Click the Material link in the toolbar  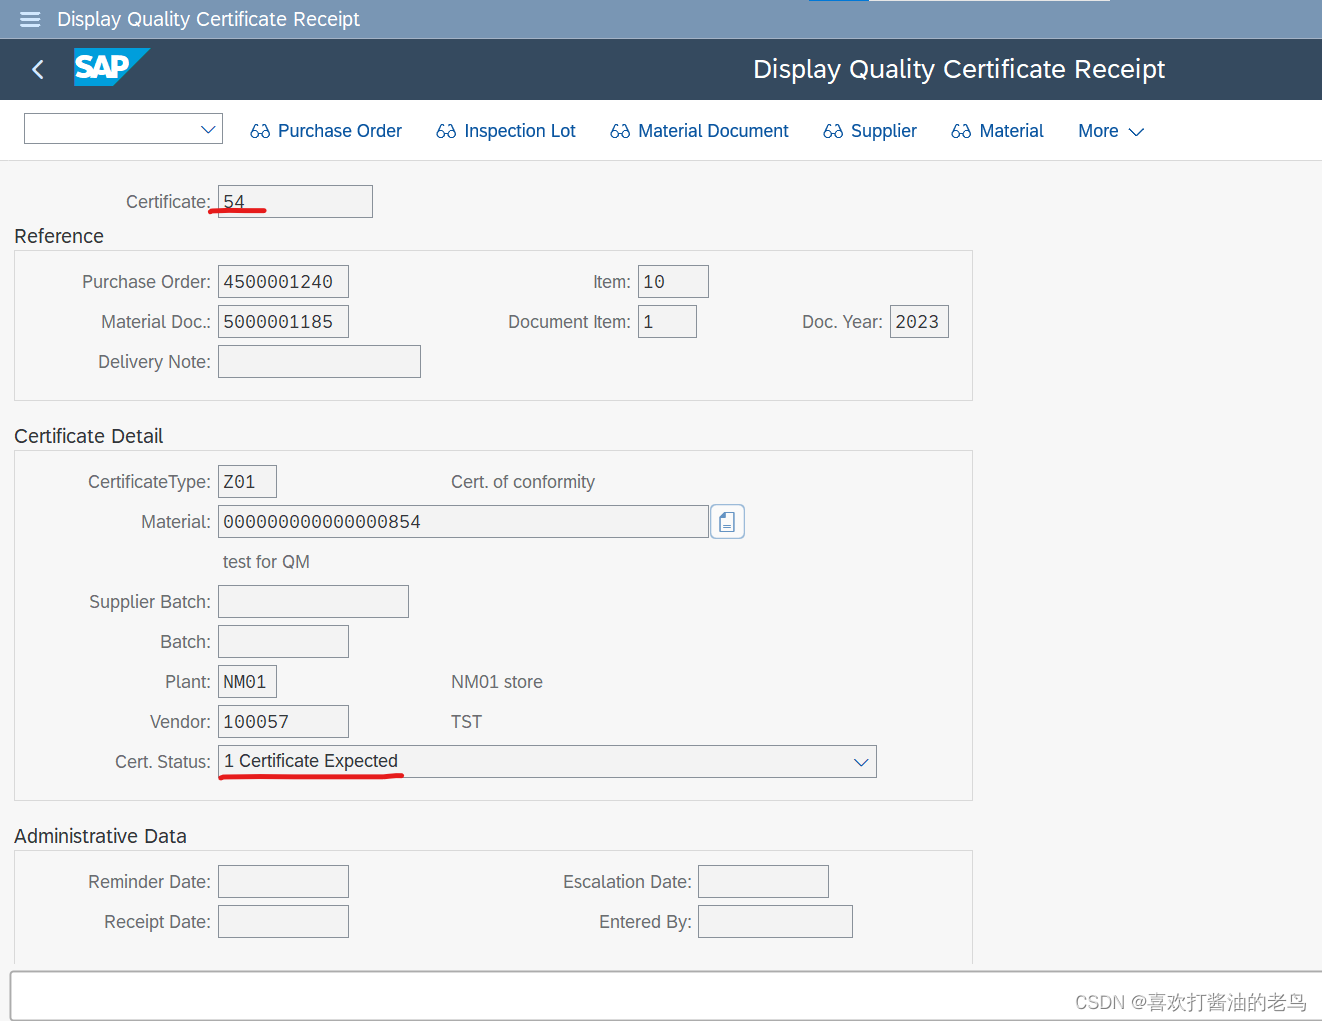point(1012,130)
